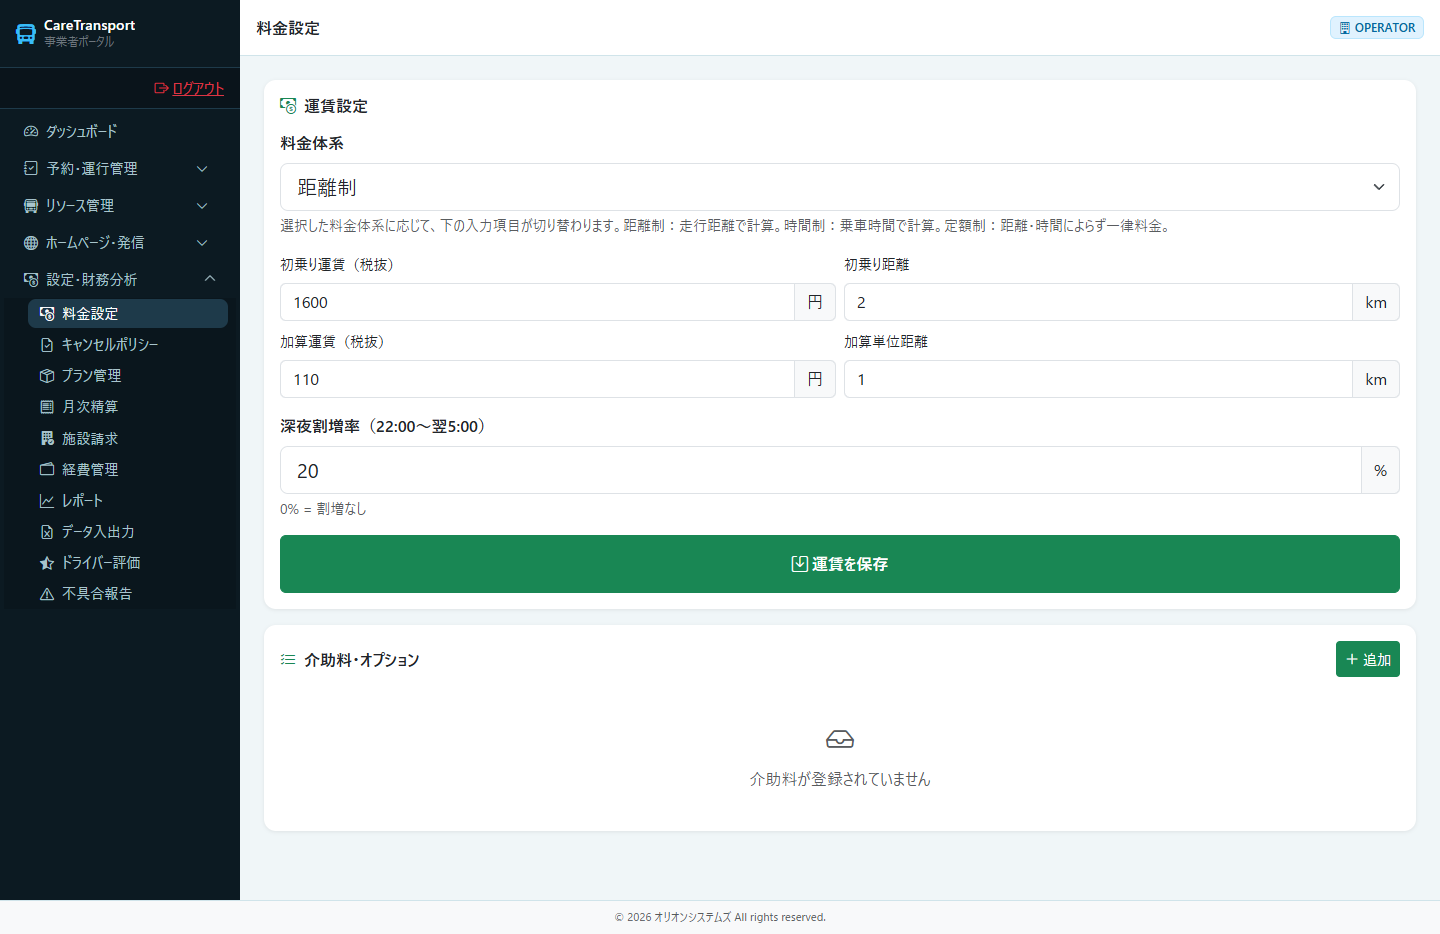
Task: Click the % suffix of 深夜割増率
Action: click(1380, 470)
